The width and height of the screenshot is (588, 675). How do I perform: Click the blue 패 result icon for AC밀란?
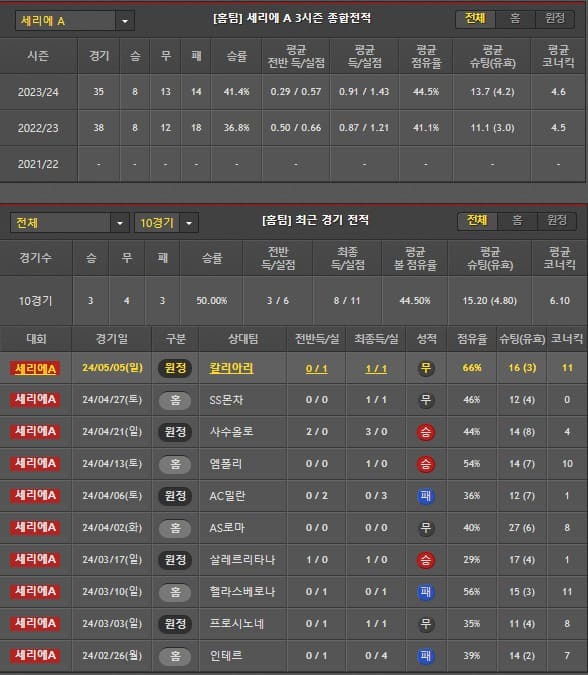coord(426,496)
